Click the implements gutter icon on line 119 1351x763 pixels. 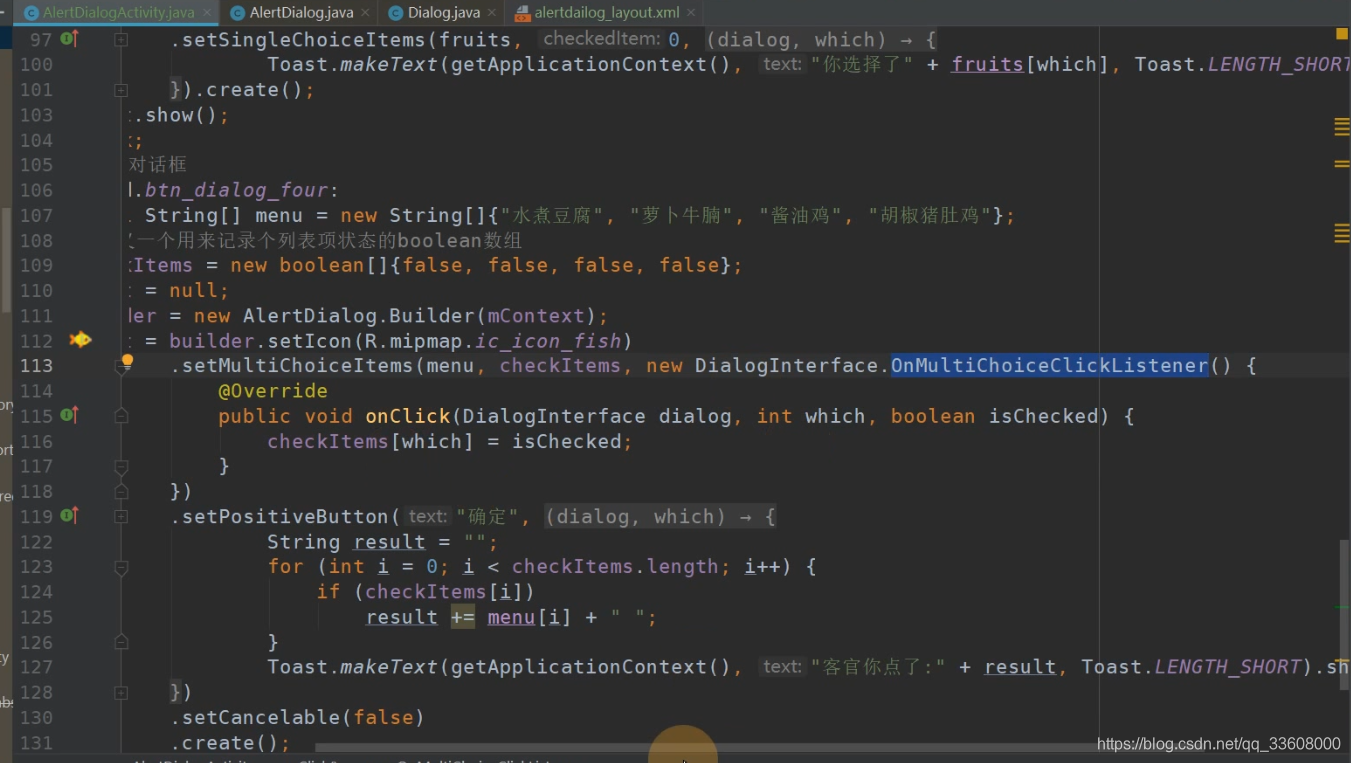(x=69, y=516)
